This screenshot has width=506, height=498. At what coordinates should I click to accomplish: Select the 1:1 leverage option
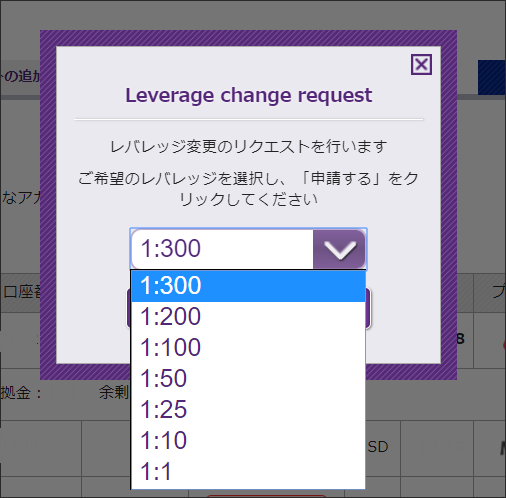[248, 472]
